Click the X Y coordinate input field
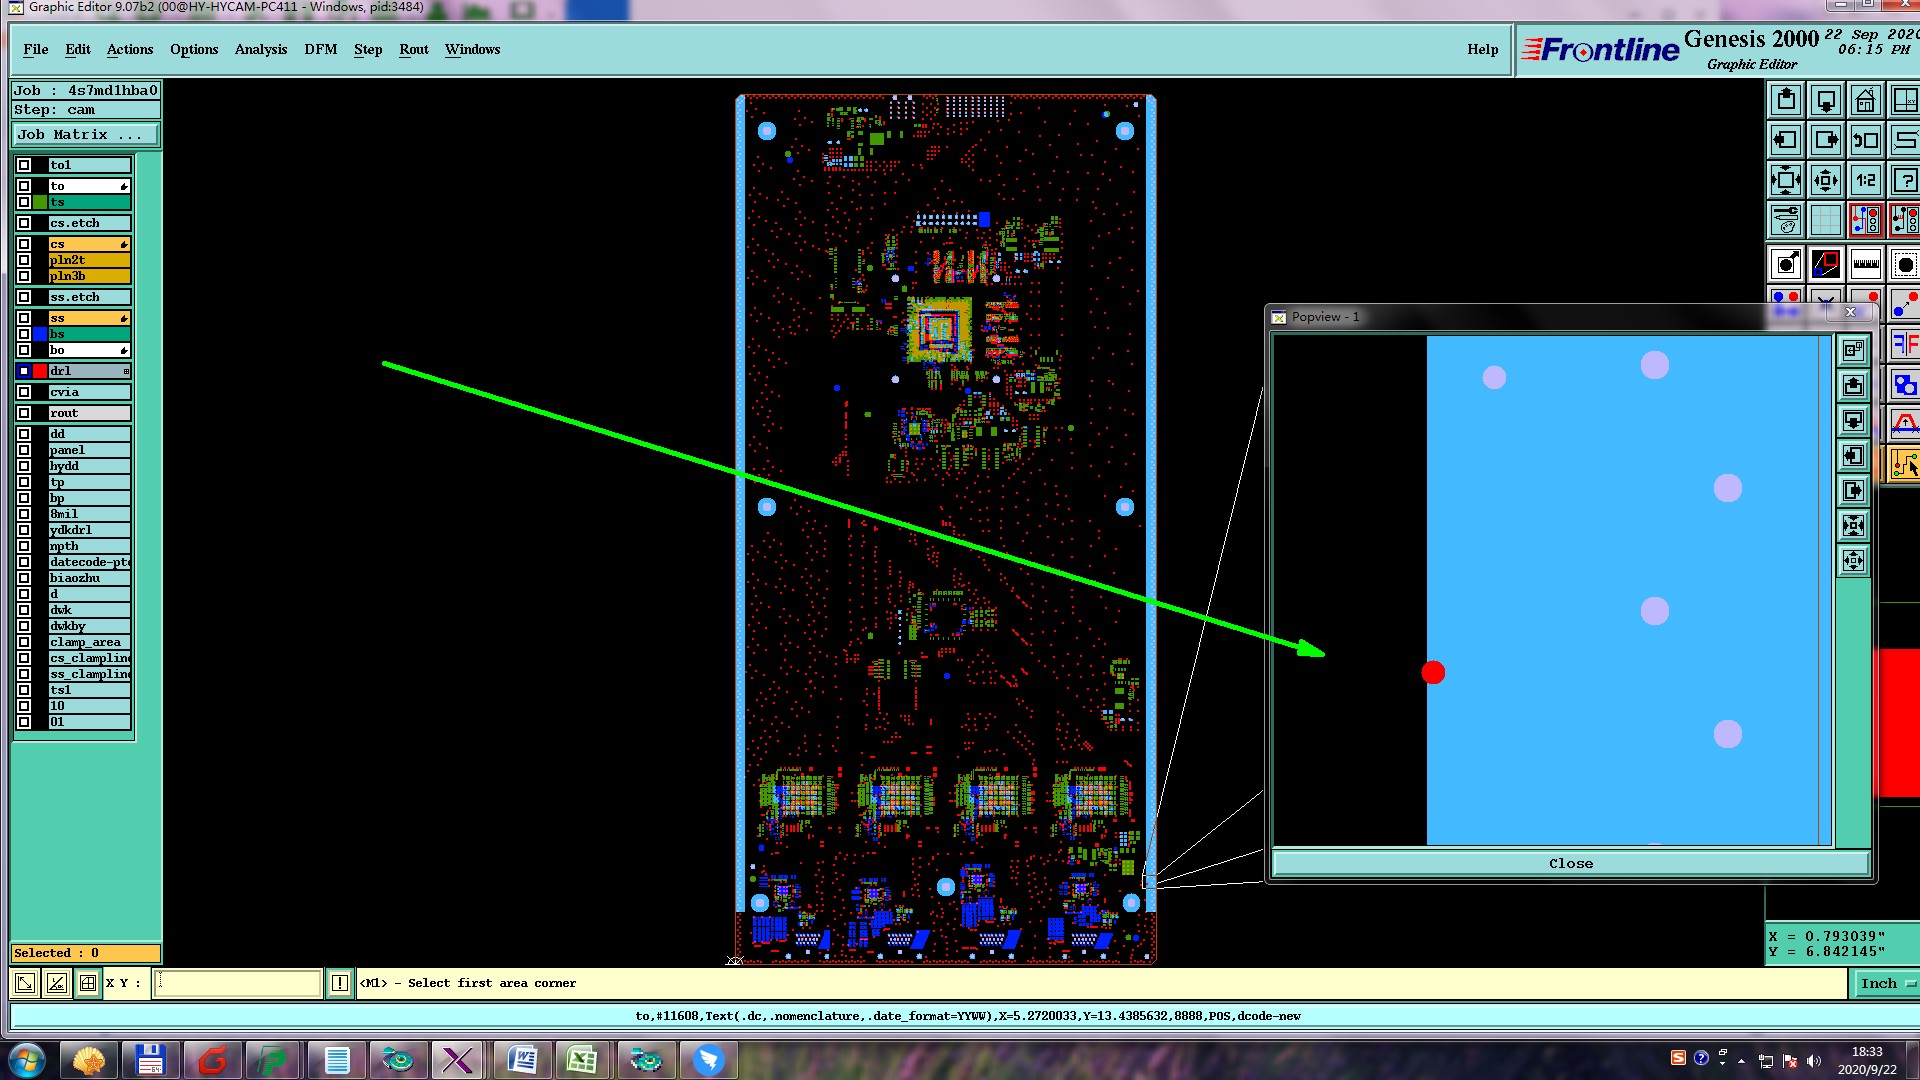The image size is (1920, 1080). 238,983
